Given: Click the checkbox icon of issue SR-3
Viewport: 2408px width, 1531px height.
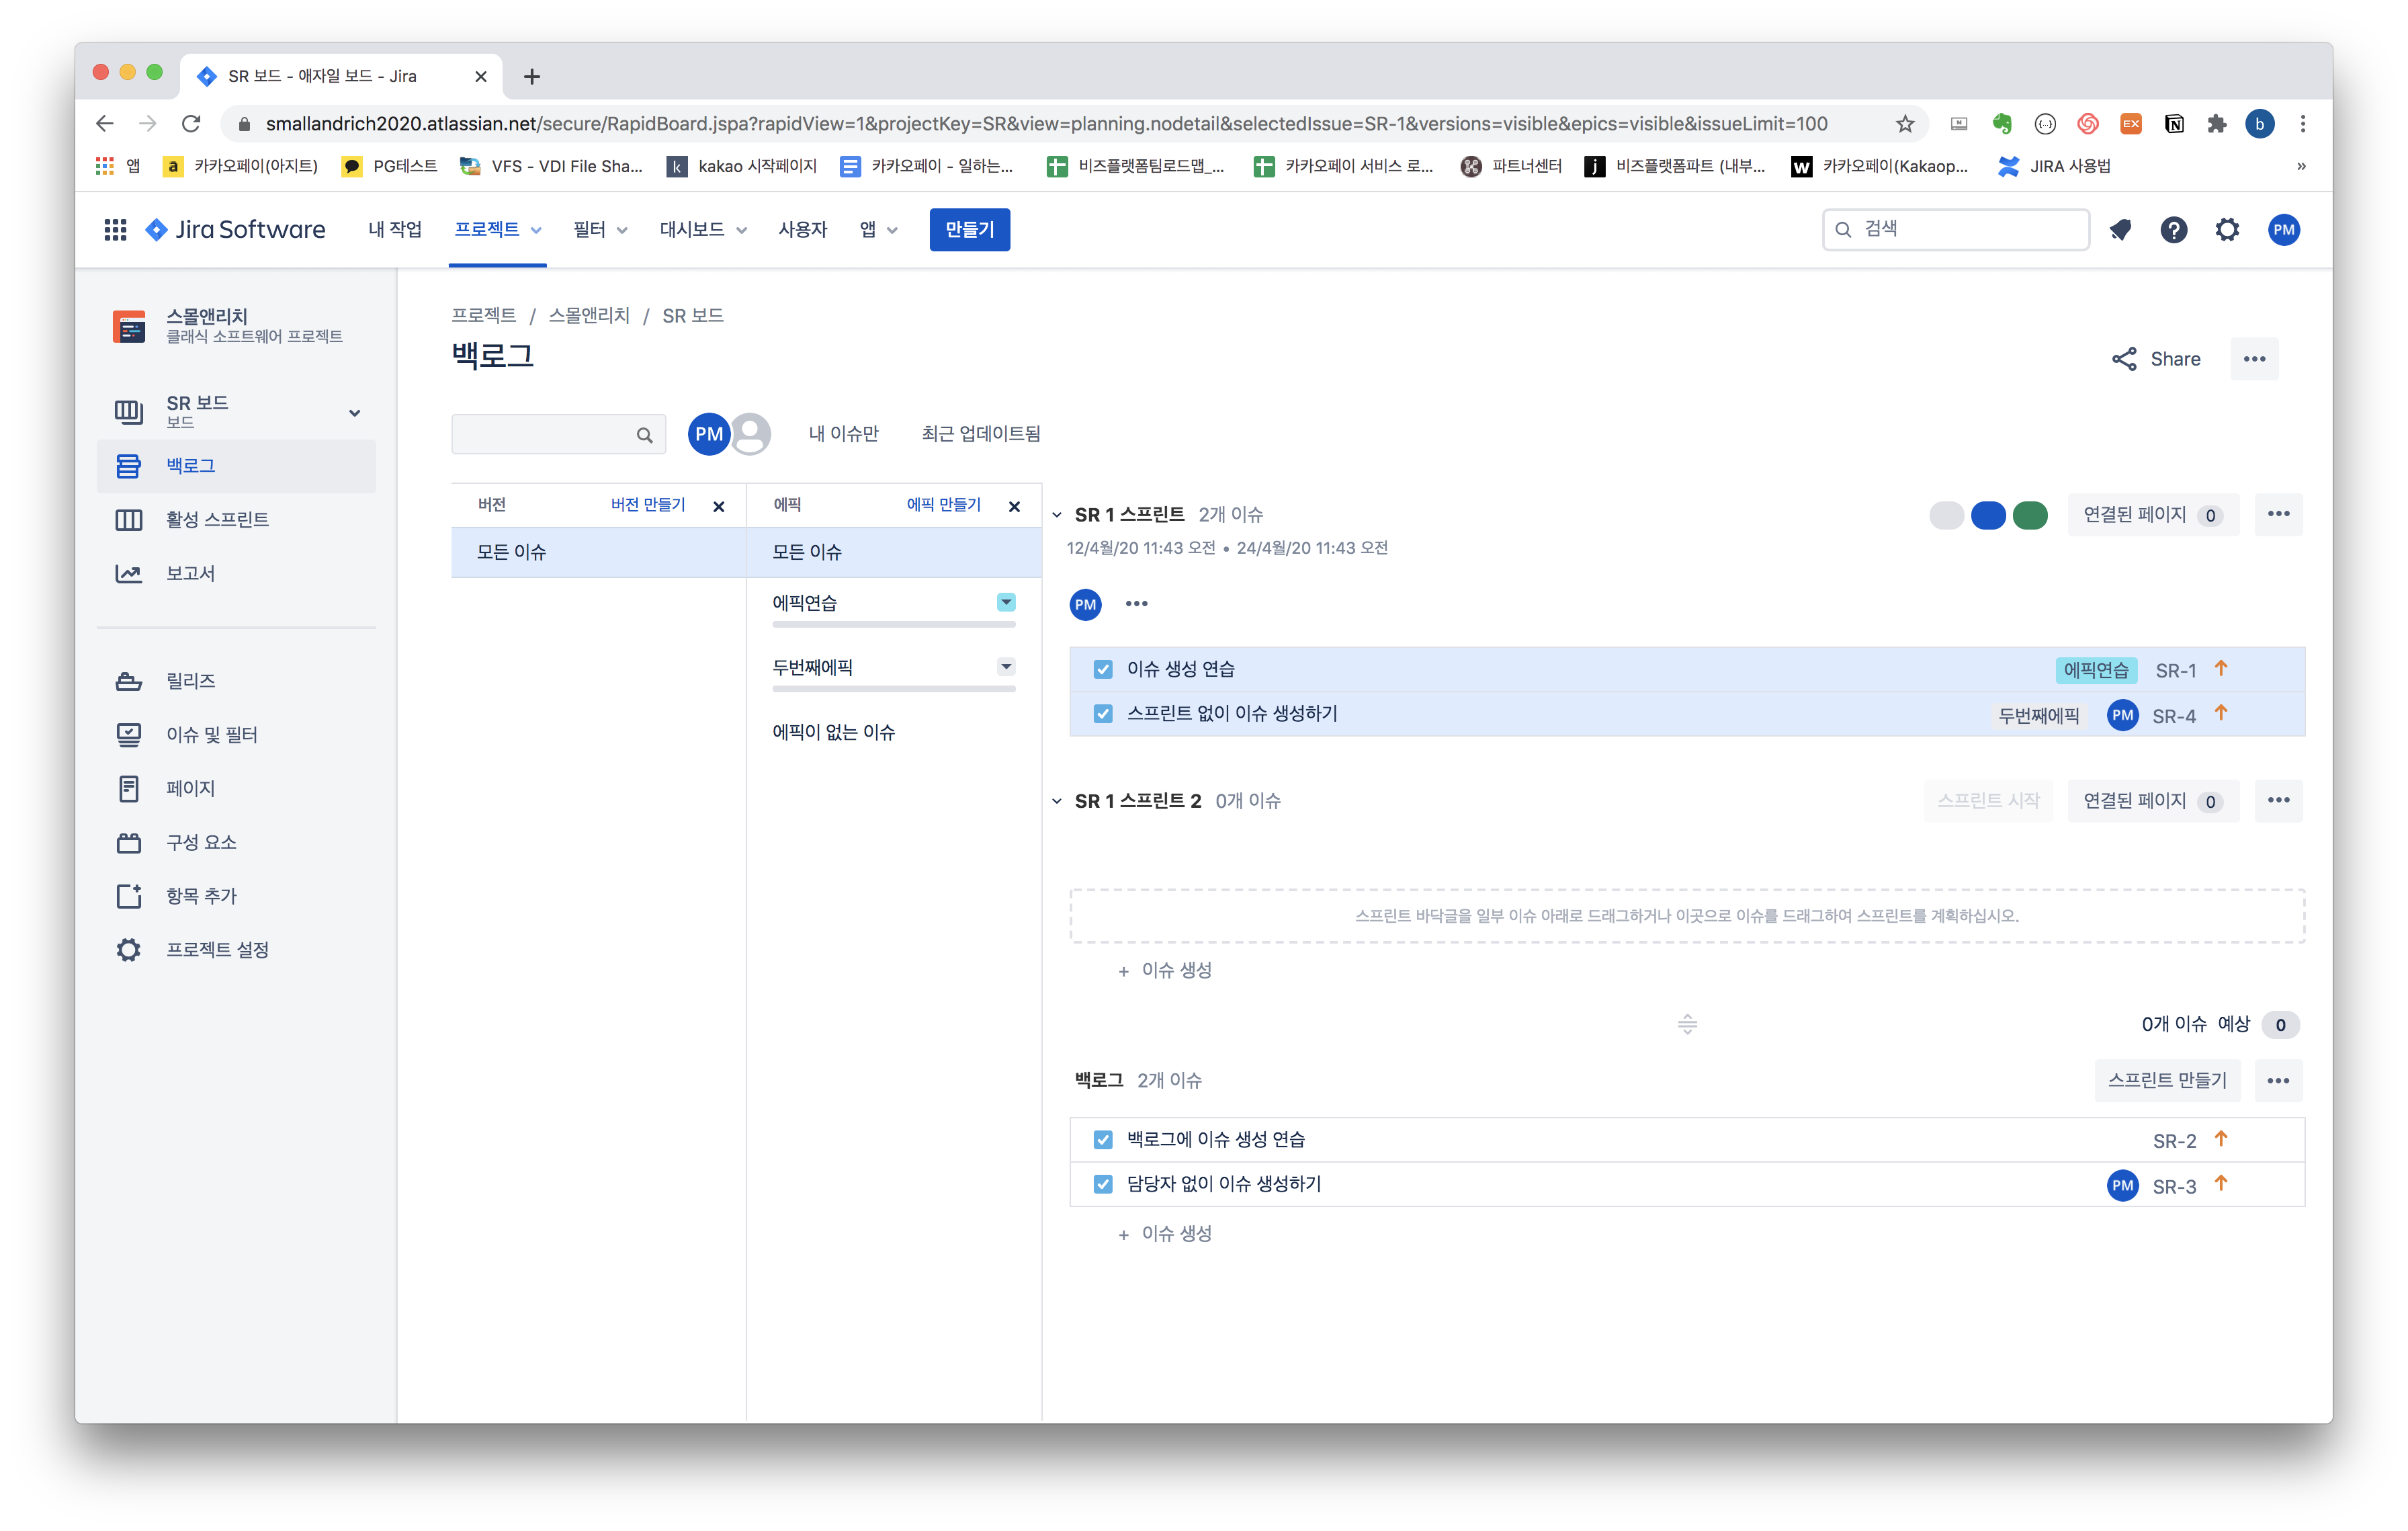Looking at the screenshot, I should (x=1103, y=1184).
